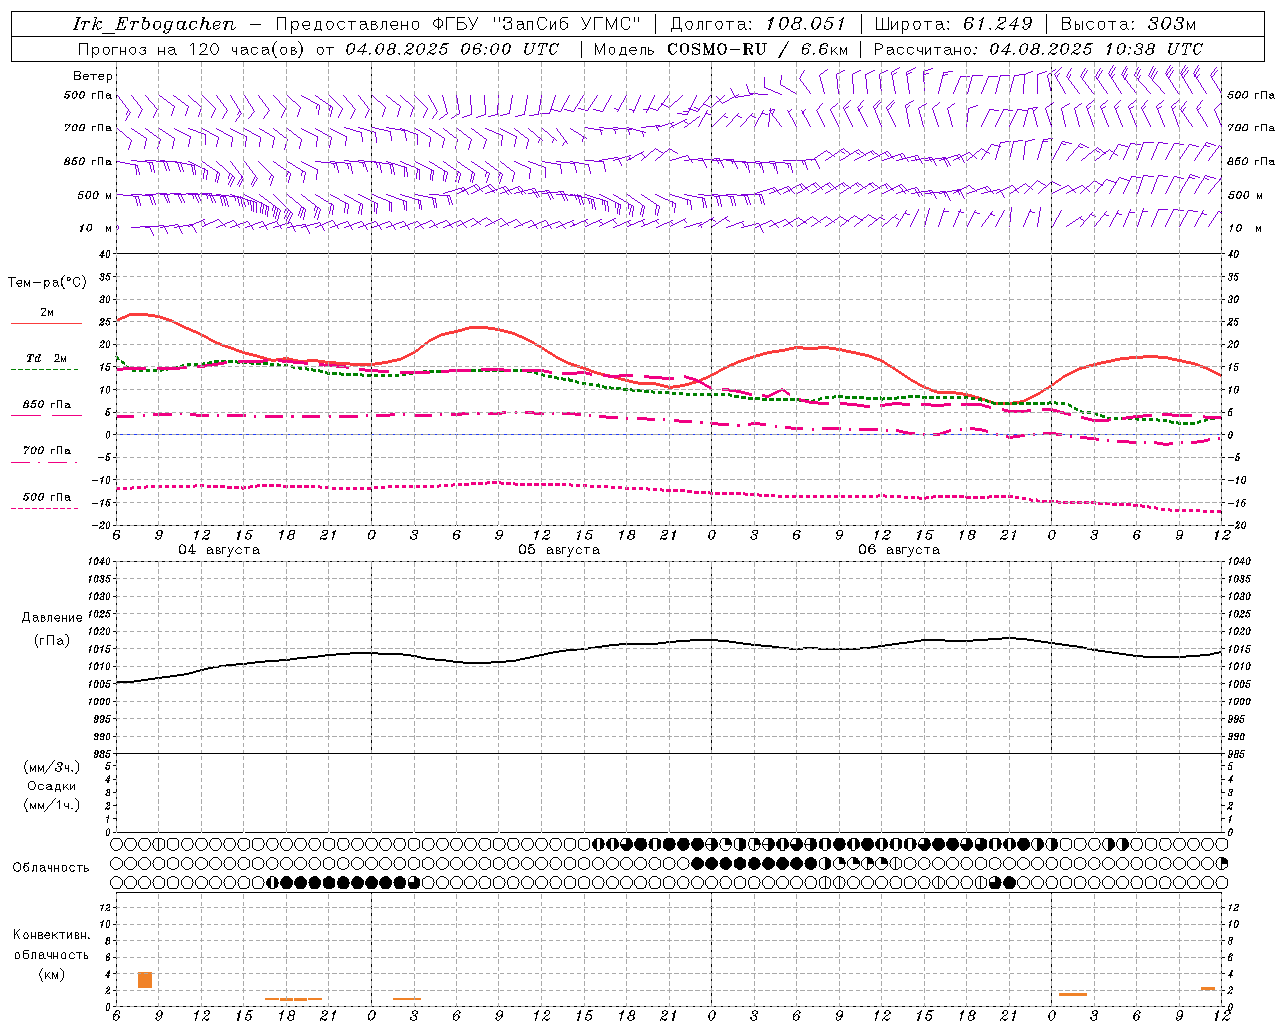
Task: Select the 06 августа date label
Action: tap(899, 550)
